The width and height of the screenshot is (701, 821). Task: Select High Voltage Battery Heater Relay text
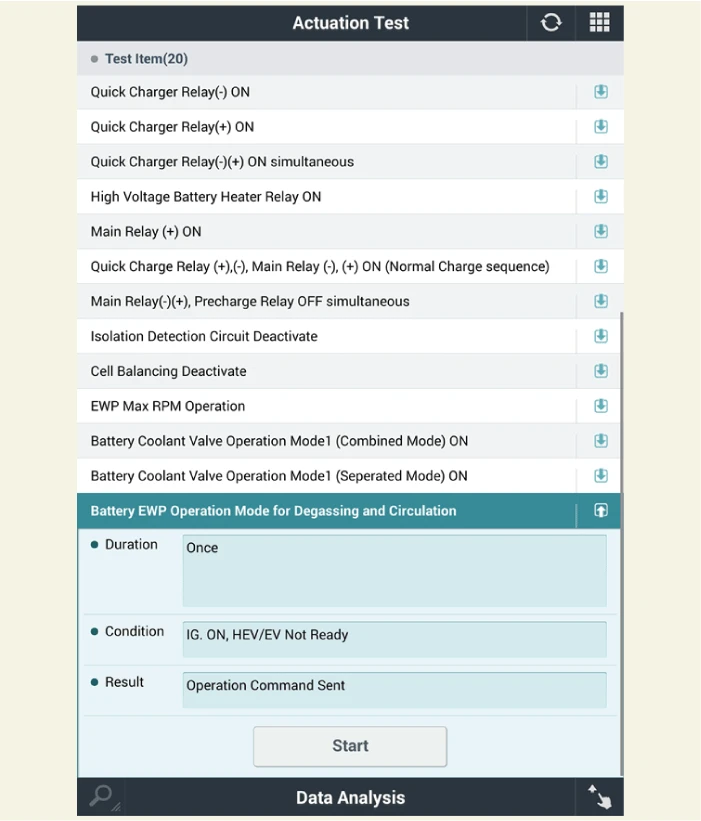point(206,197)
